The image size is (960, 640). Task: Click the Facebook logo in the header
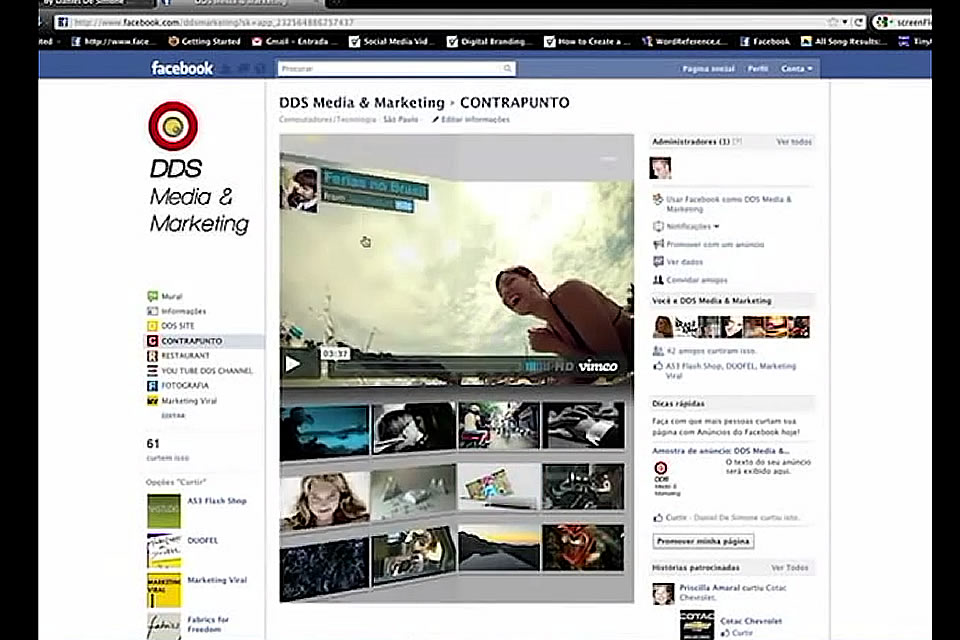[182, 68]
